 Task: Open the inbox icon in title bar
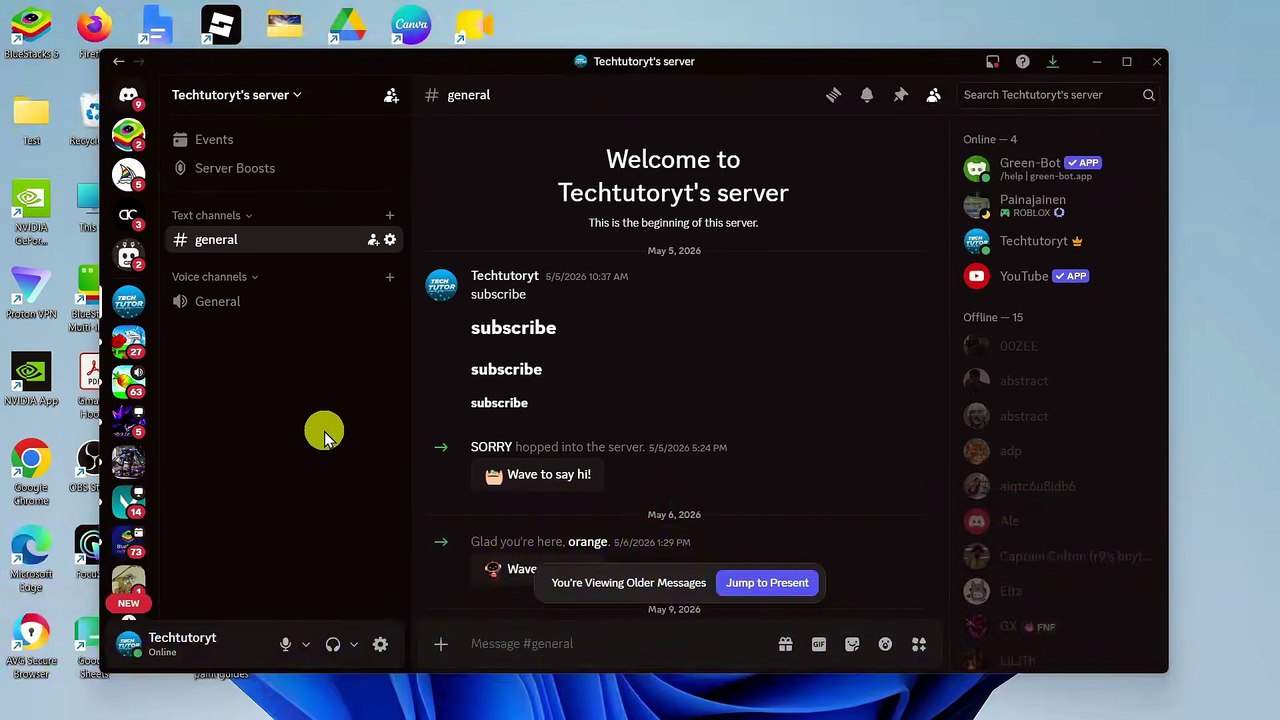click(993, 62)
